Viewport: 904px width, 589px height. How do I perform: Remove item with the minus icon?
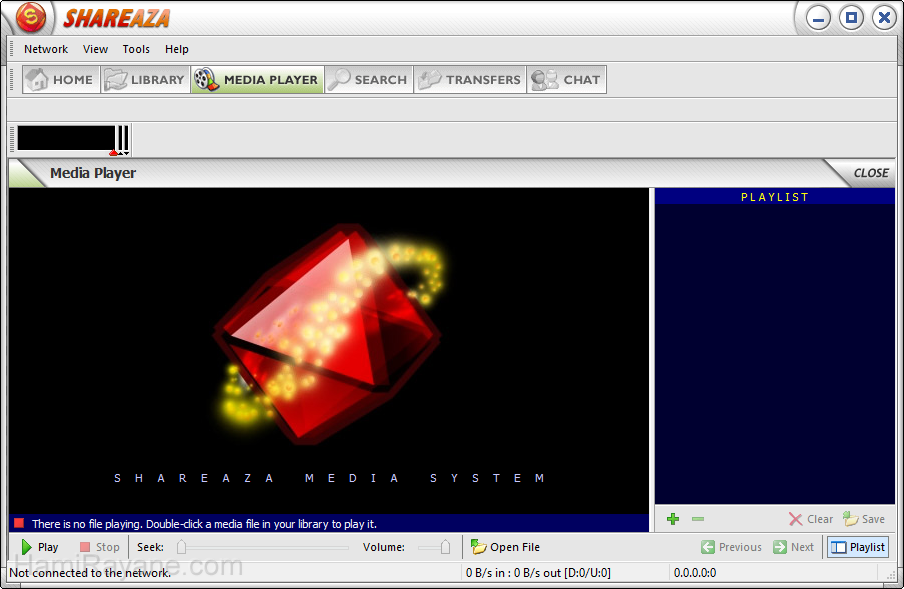pyautogui.click(x=698, y=519)
